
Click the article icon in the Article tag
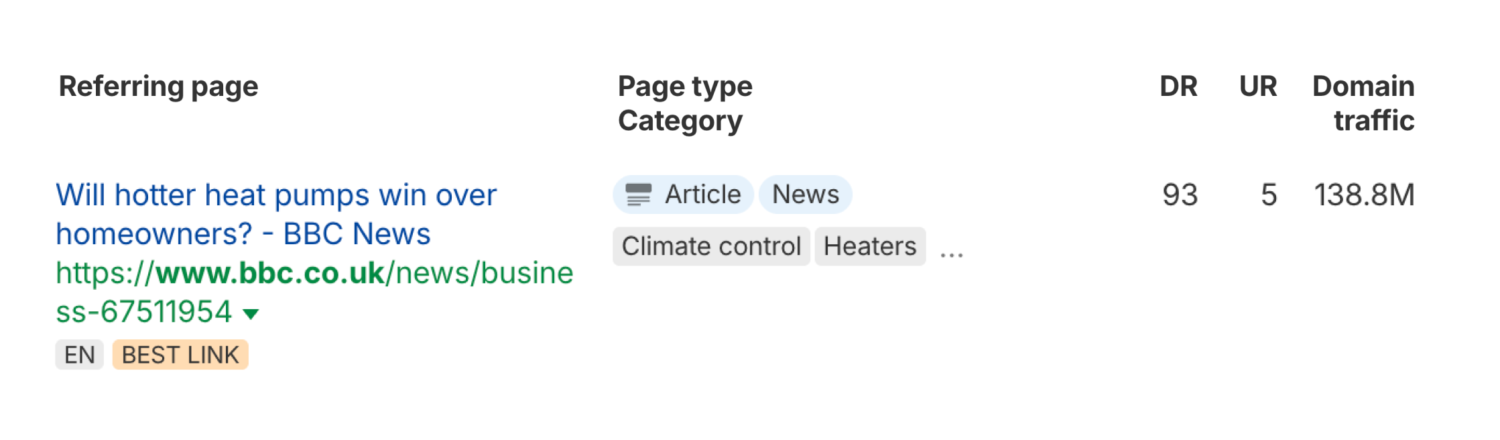639,195
